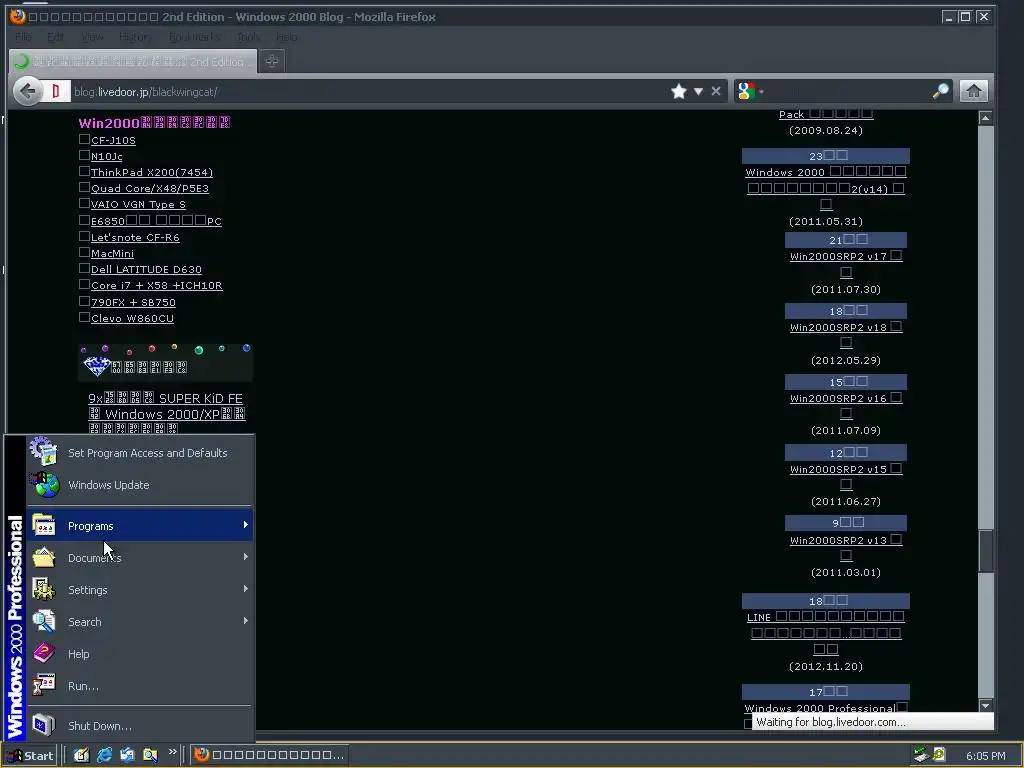
Task: Open the search engine selector dropdown
Action: (761, 91)
